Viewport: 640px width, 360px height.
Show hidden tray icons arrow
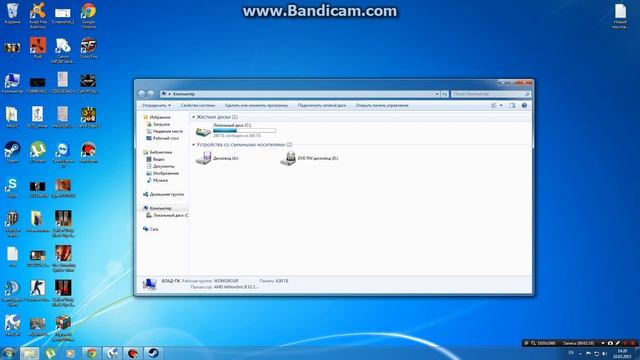coord(580,353)
